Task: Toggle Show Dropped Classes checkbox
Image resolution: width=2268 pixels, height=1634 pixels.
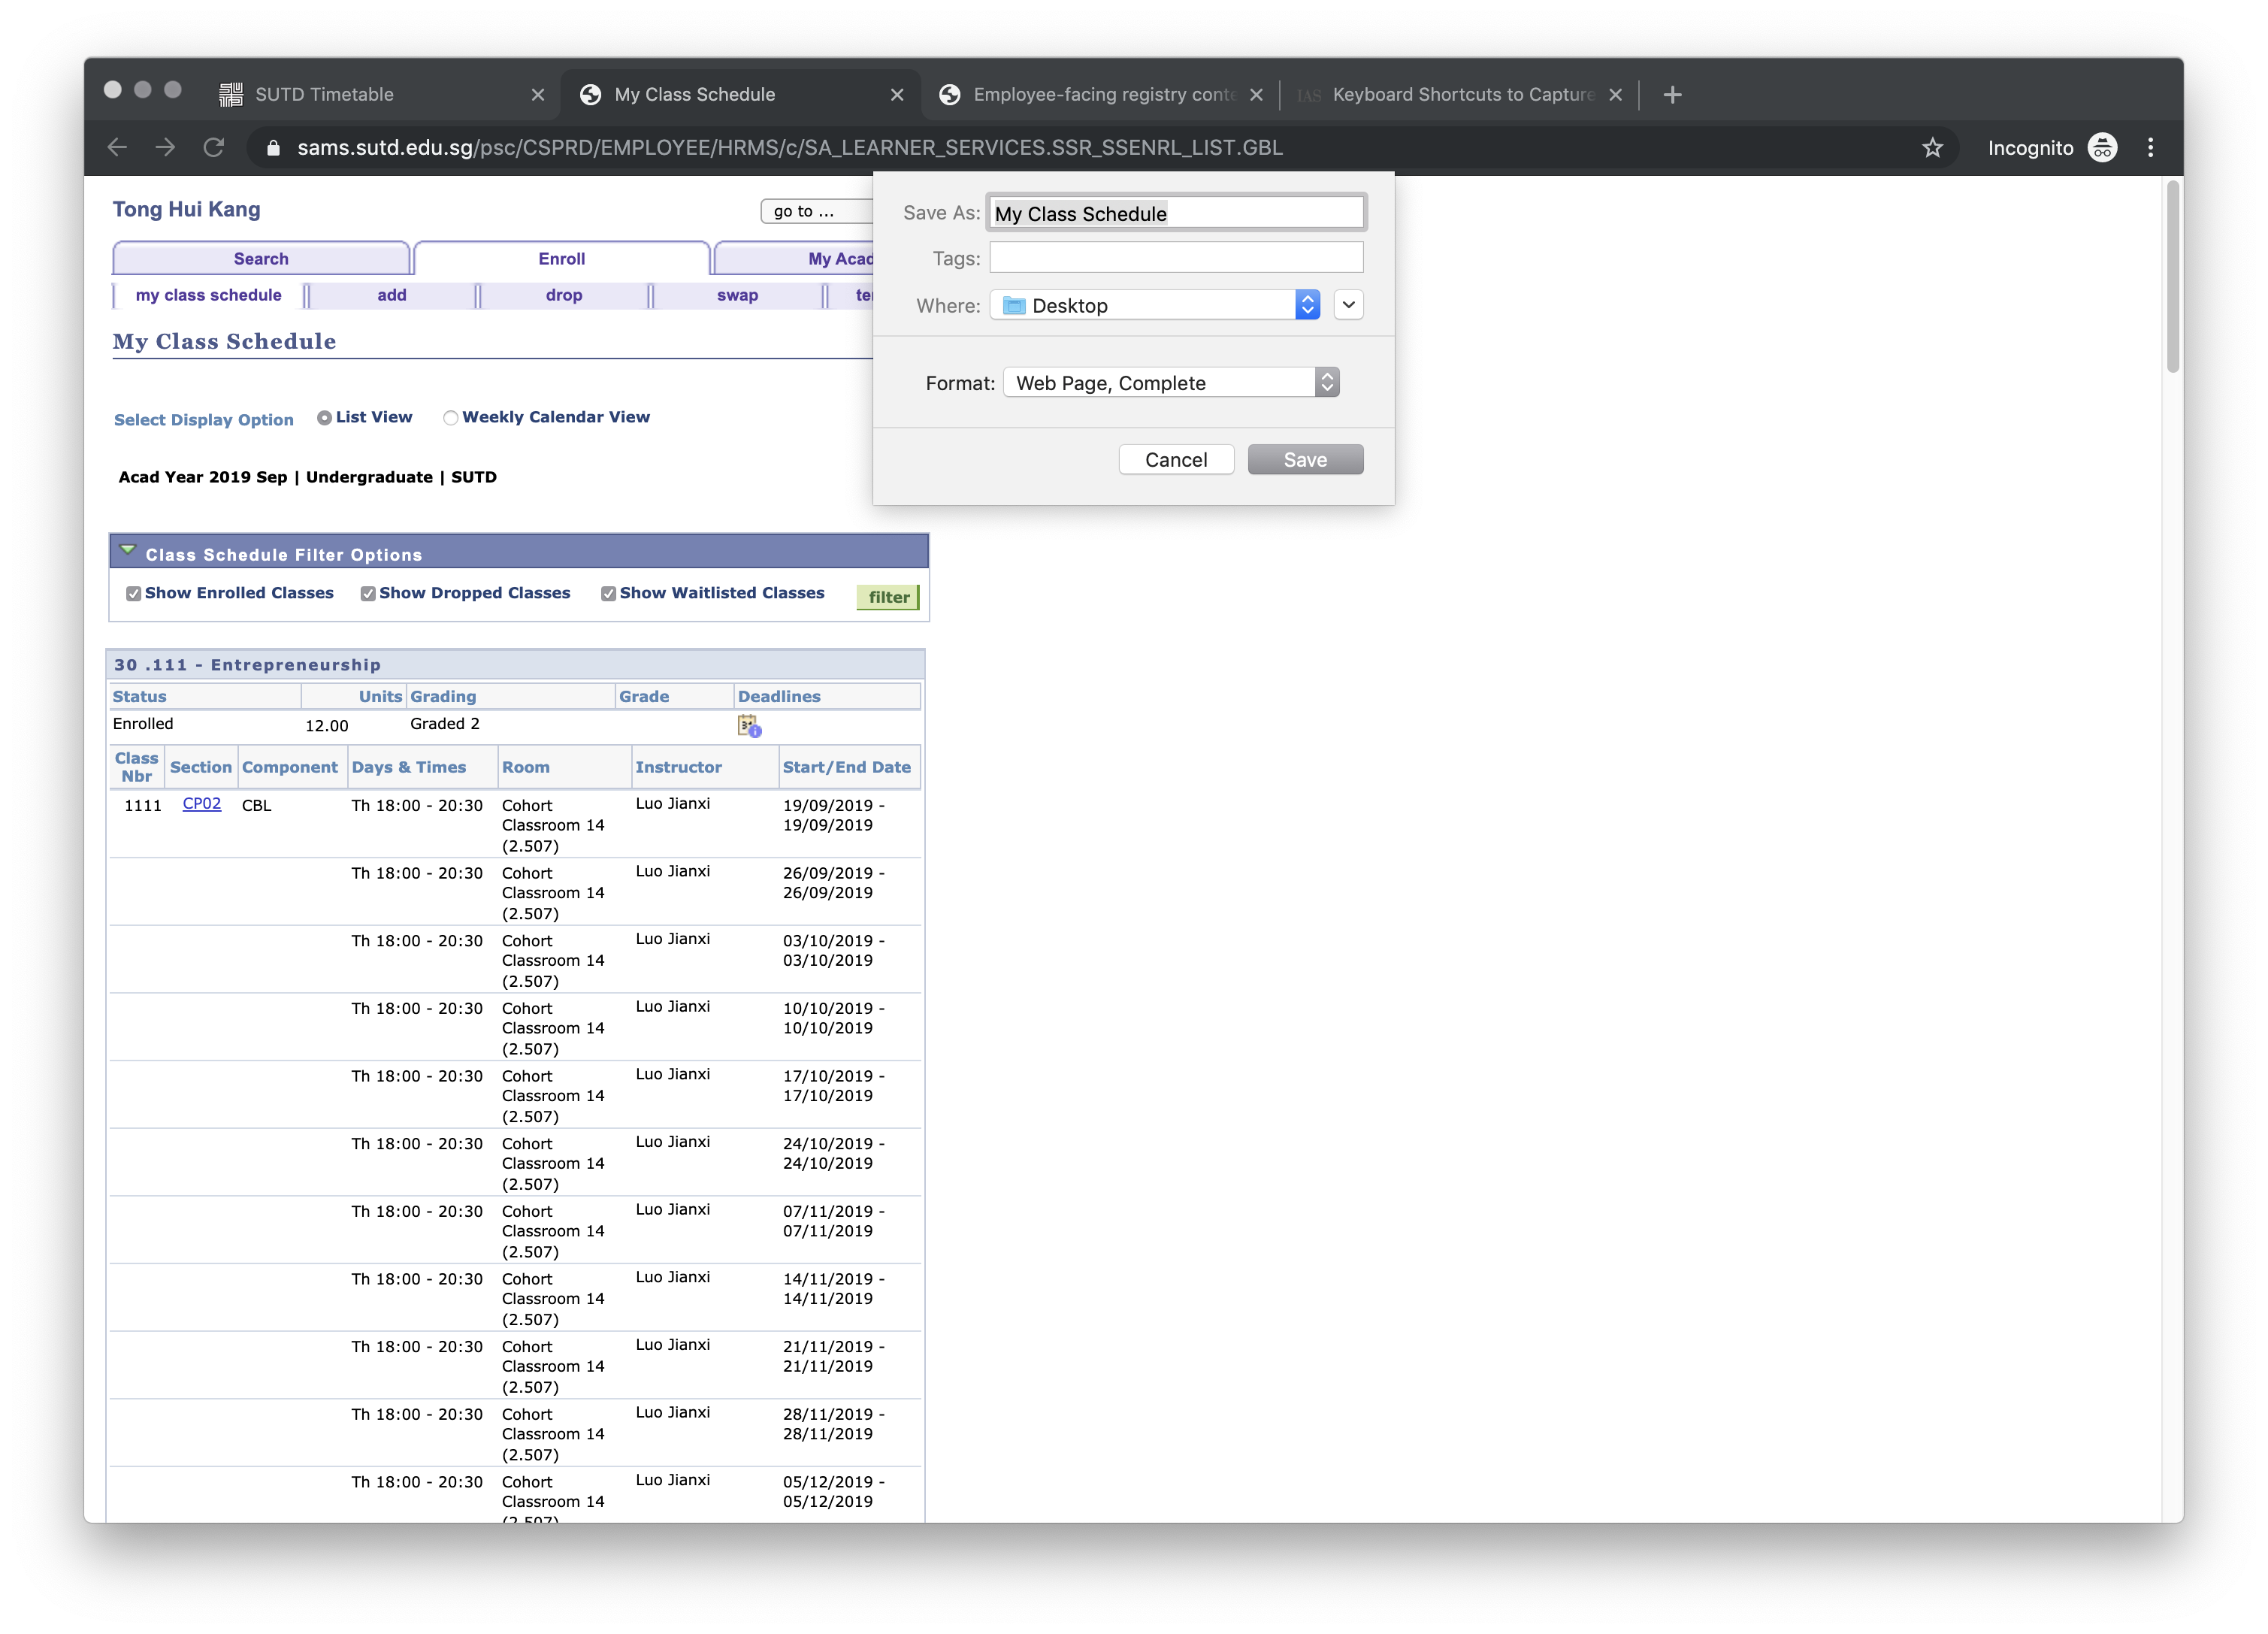Action: [x=368, y=594]
